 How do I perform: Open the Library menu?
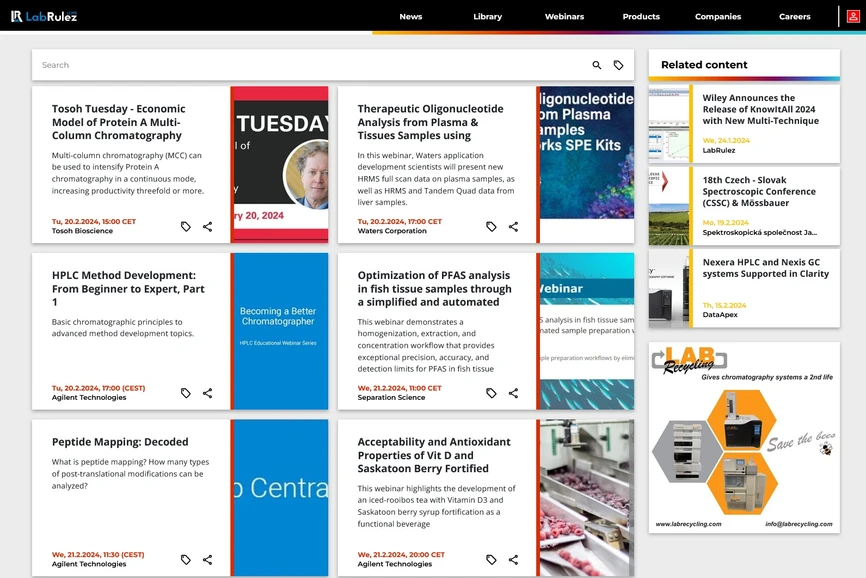click(x=488, y=17)
